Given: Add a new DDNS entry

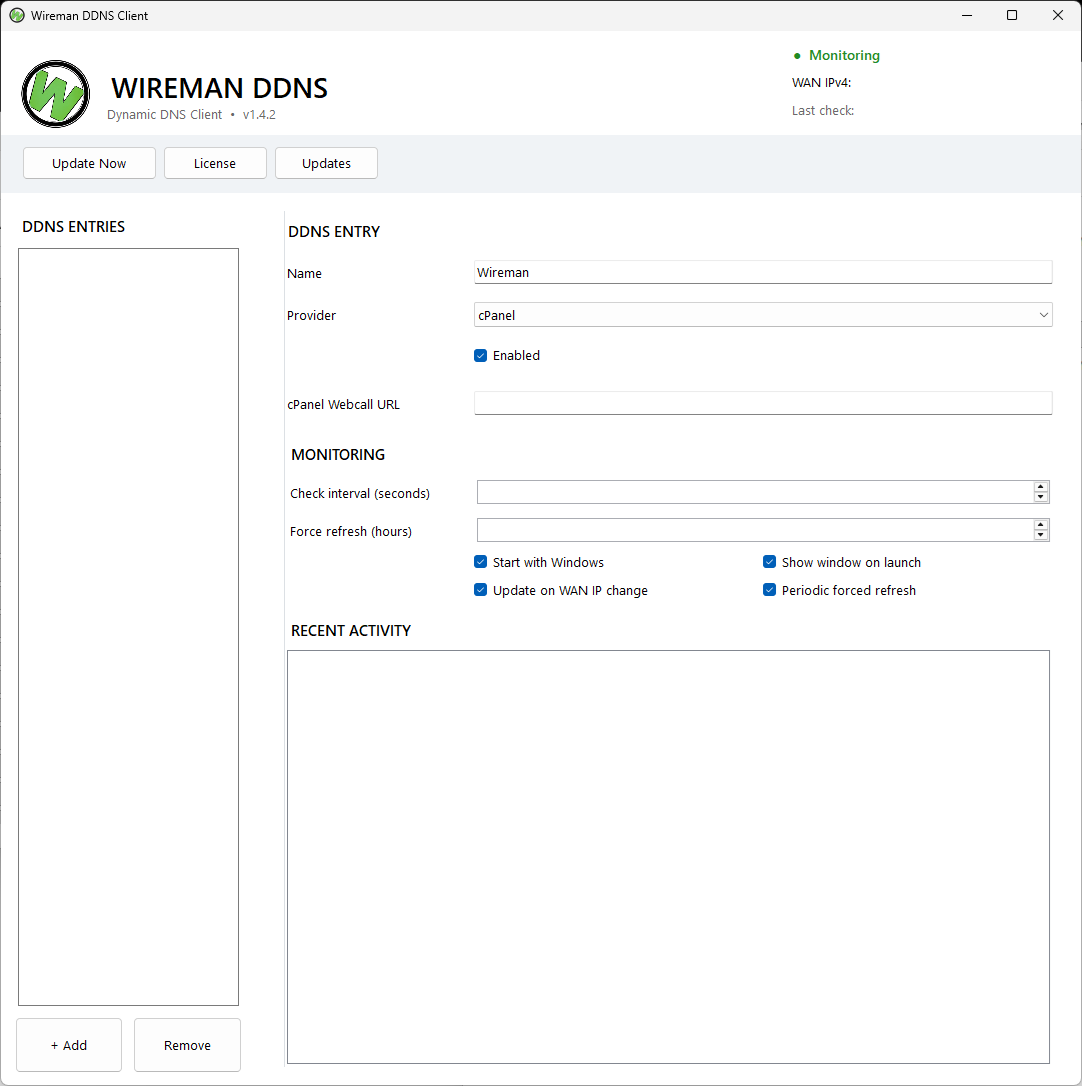Looking at the screenshot, I should 69,1045.
